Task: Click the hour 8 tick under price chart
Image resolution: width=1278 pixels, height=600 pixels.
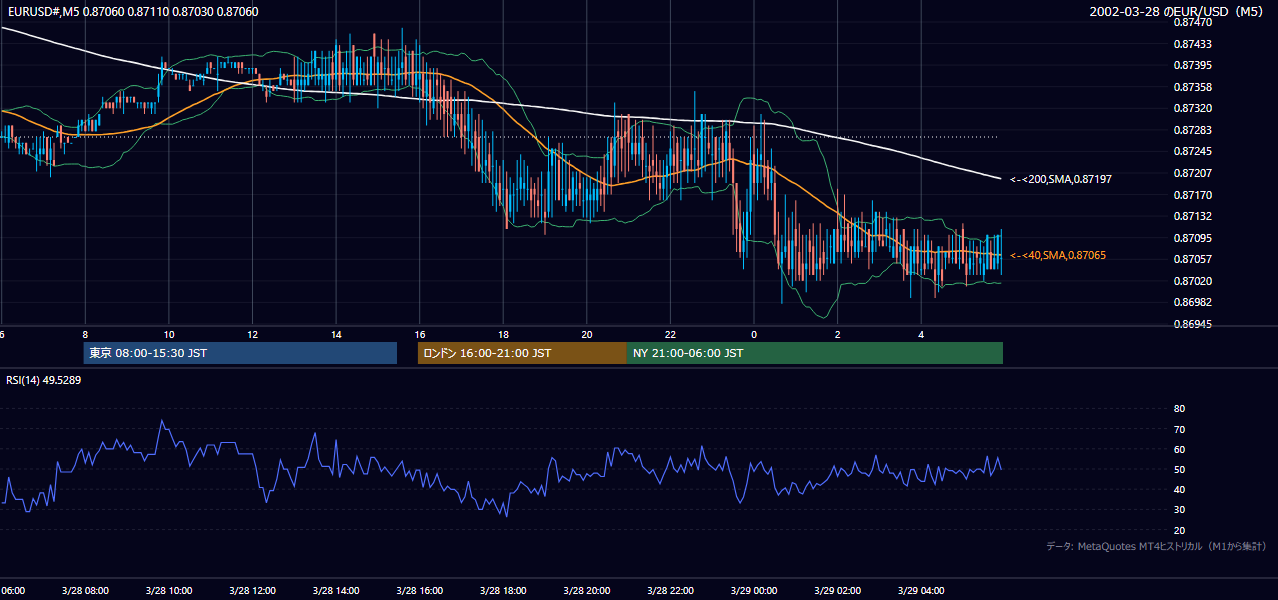Action: (85, 334)
